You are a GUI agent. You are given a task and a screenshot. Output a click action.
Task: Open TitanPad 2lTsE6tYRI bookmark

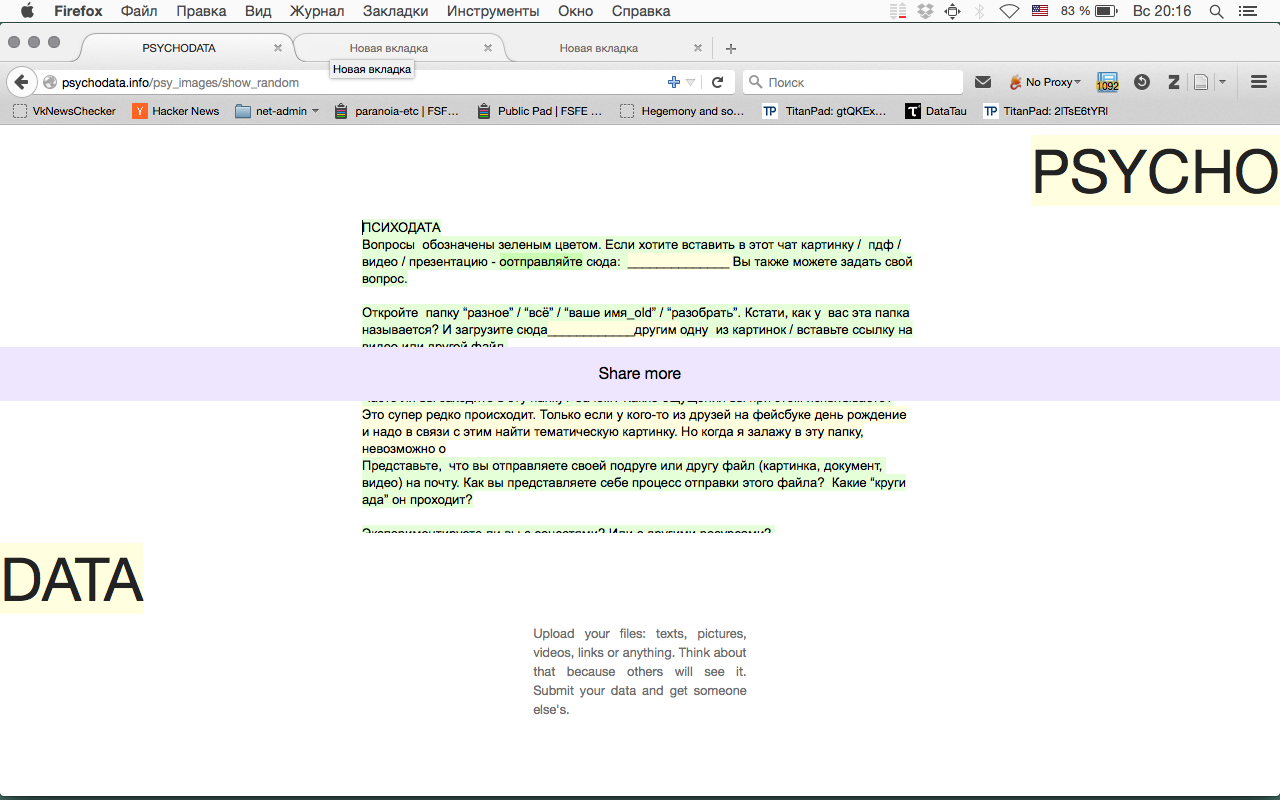(1046, 111)
